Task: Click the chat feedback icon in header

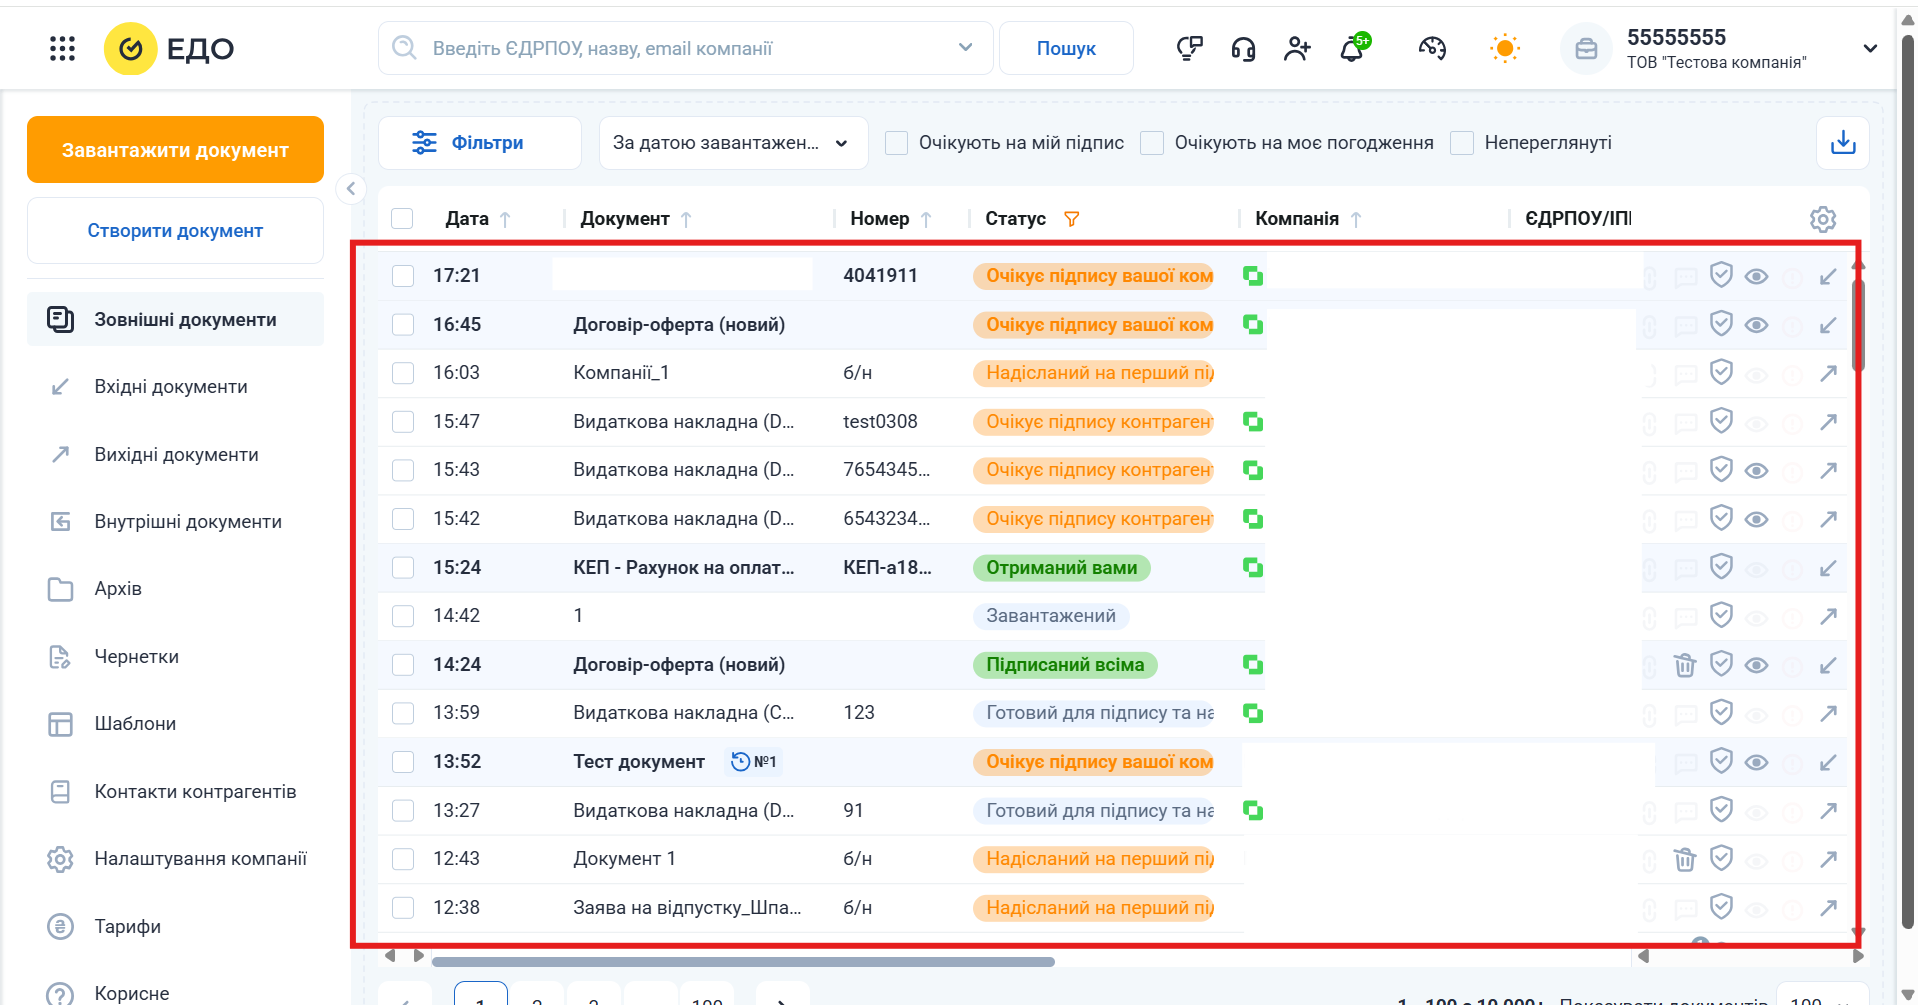Action: (1189, 48)
